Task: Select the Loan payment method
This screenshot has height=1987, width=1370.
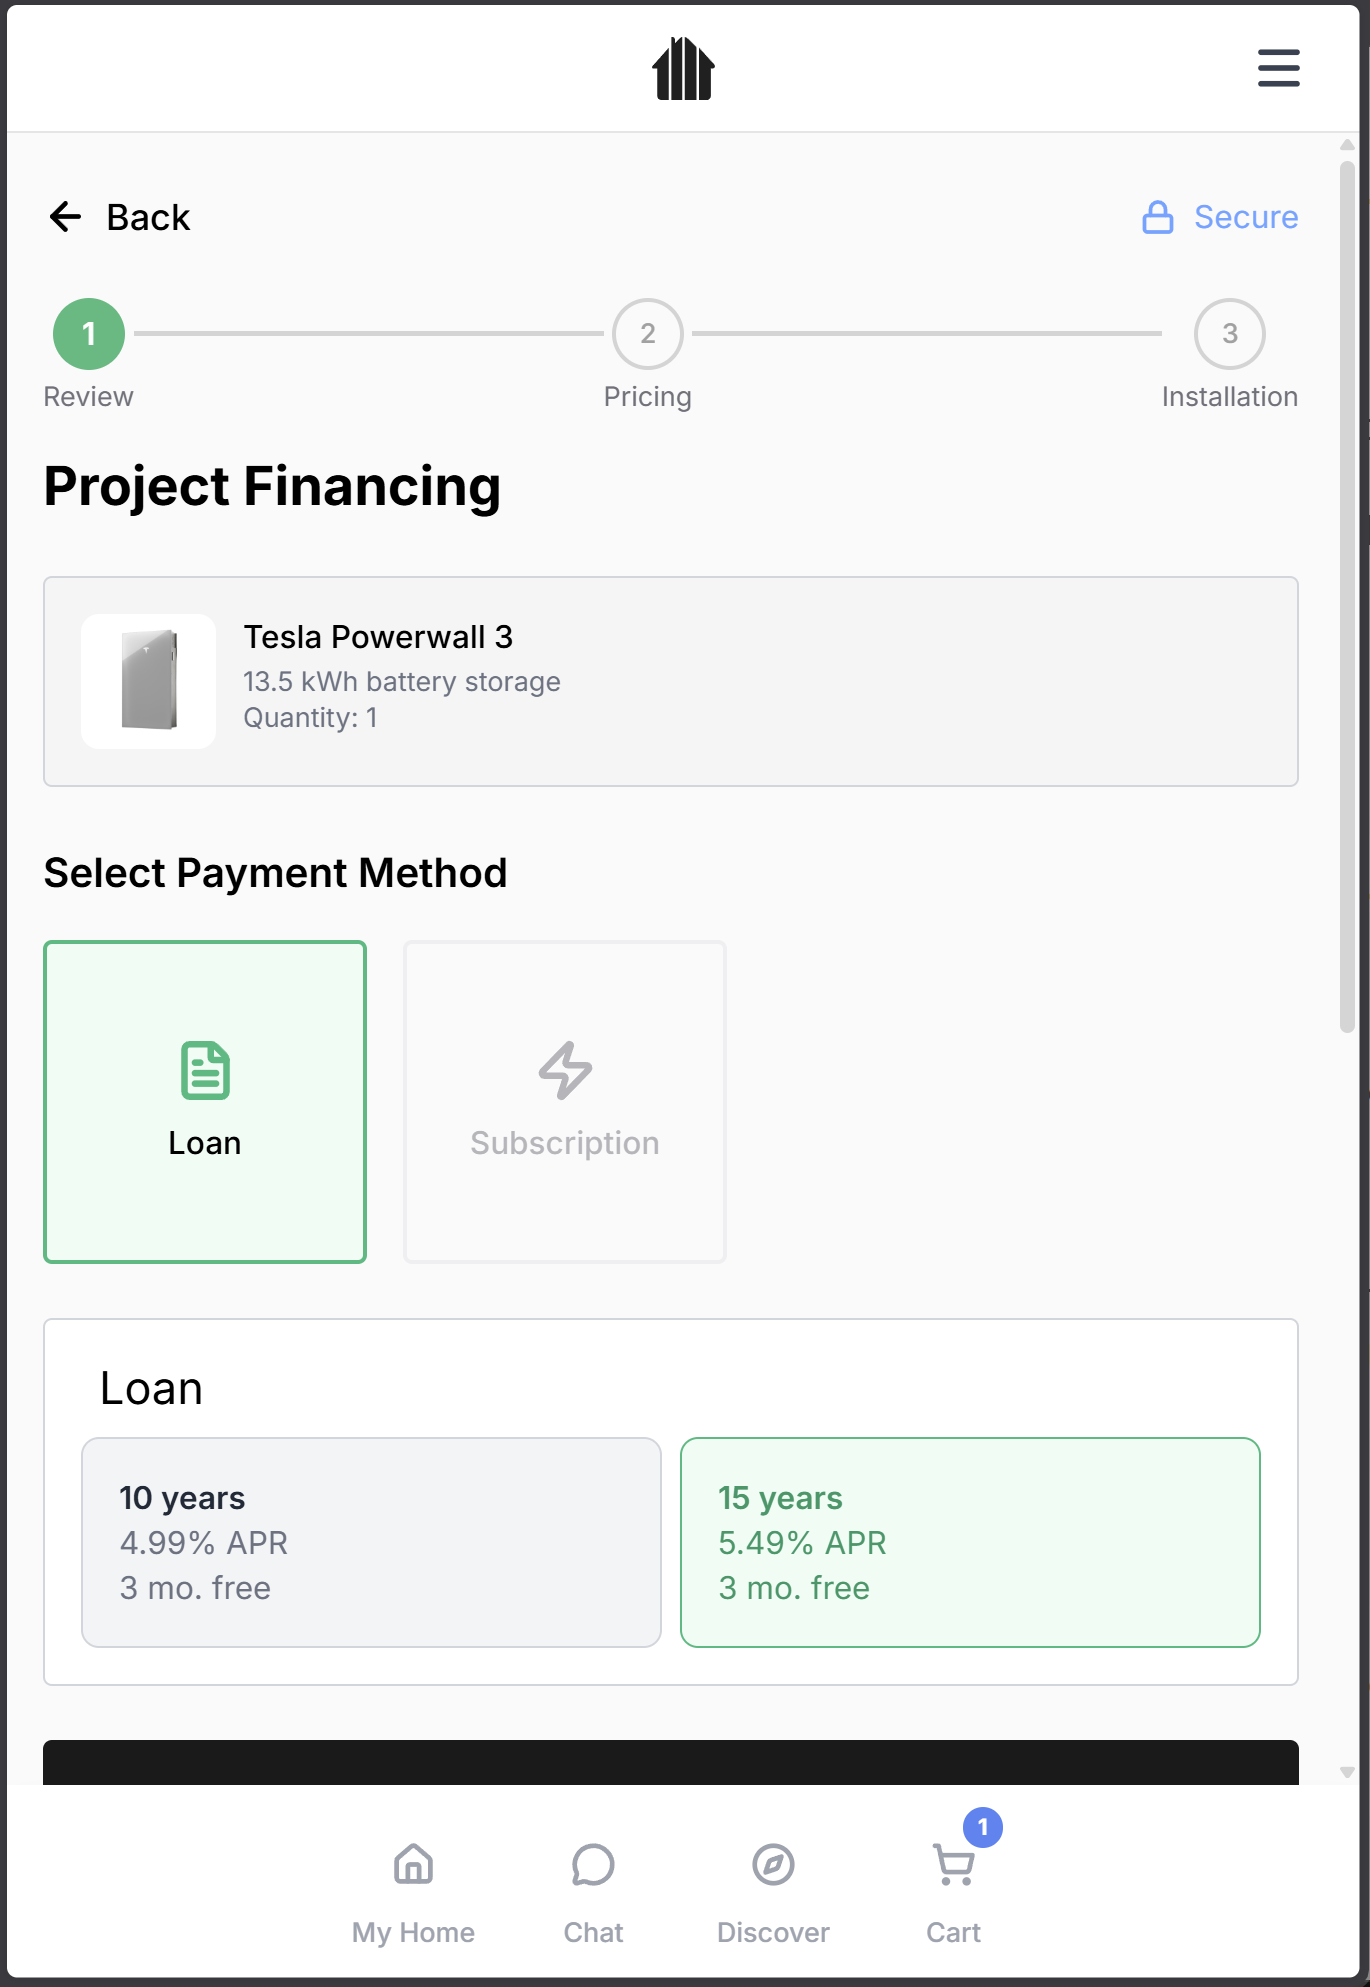Action: point(205,1101)
